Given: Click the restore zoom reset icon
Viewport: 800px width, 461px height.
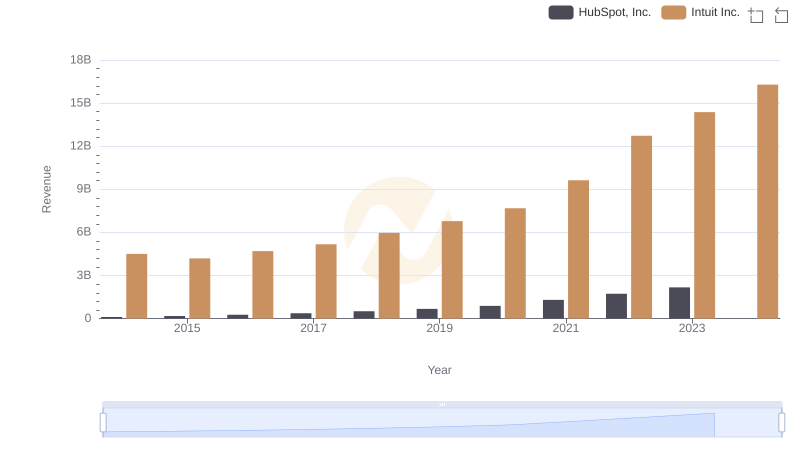Looking at the screenshot, I should click(781, 15).
